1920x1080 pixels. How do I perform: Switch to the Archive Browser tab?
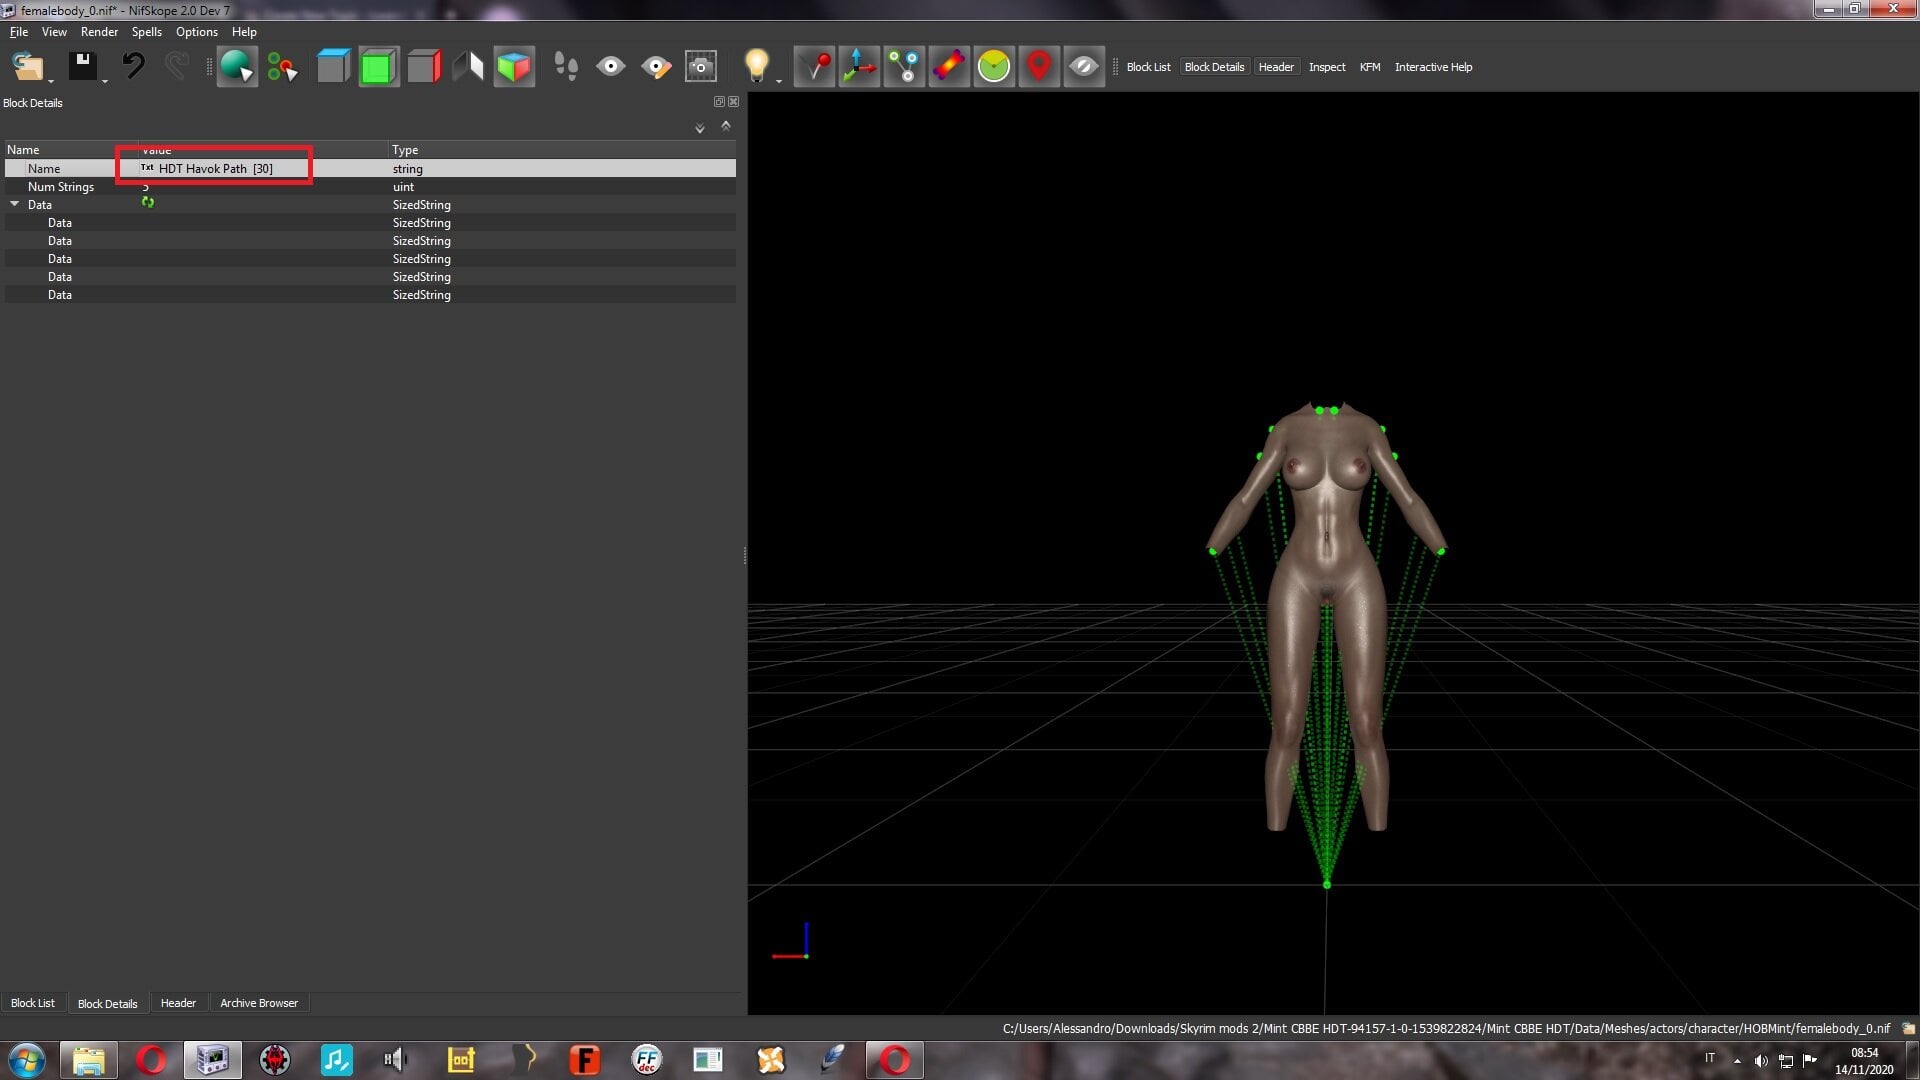pos(259,1003)
